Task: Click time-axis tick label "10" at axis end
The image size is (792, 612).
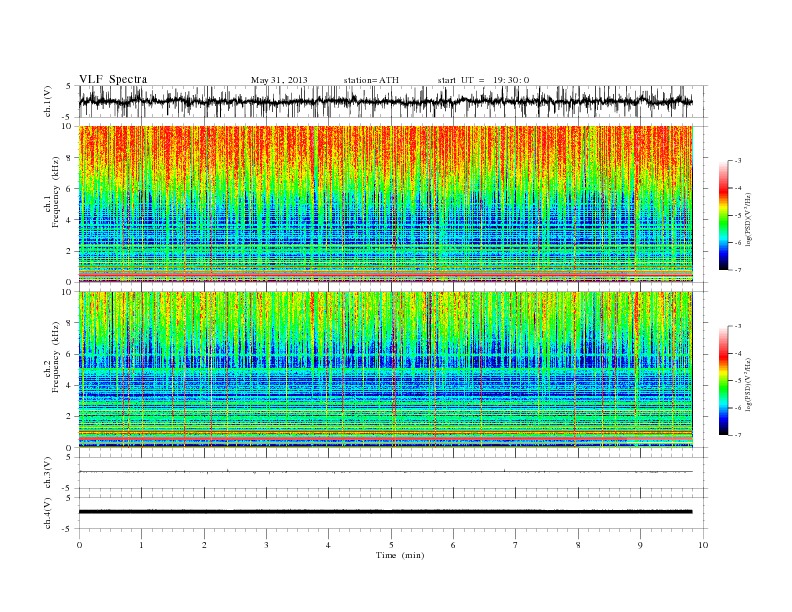Action: pyautogui.click(x=703, y=545)
